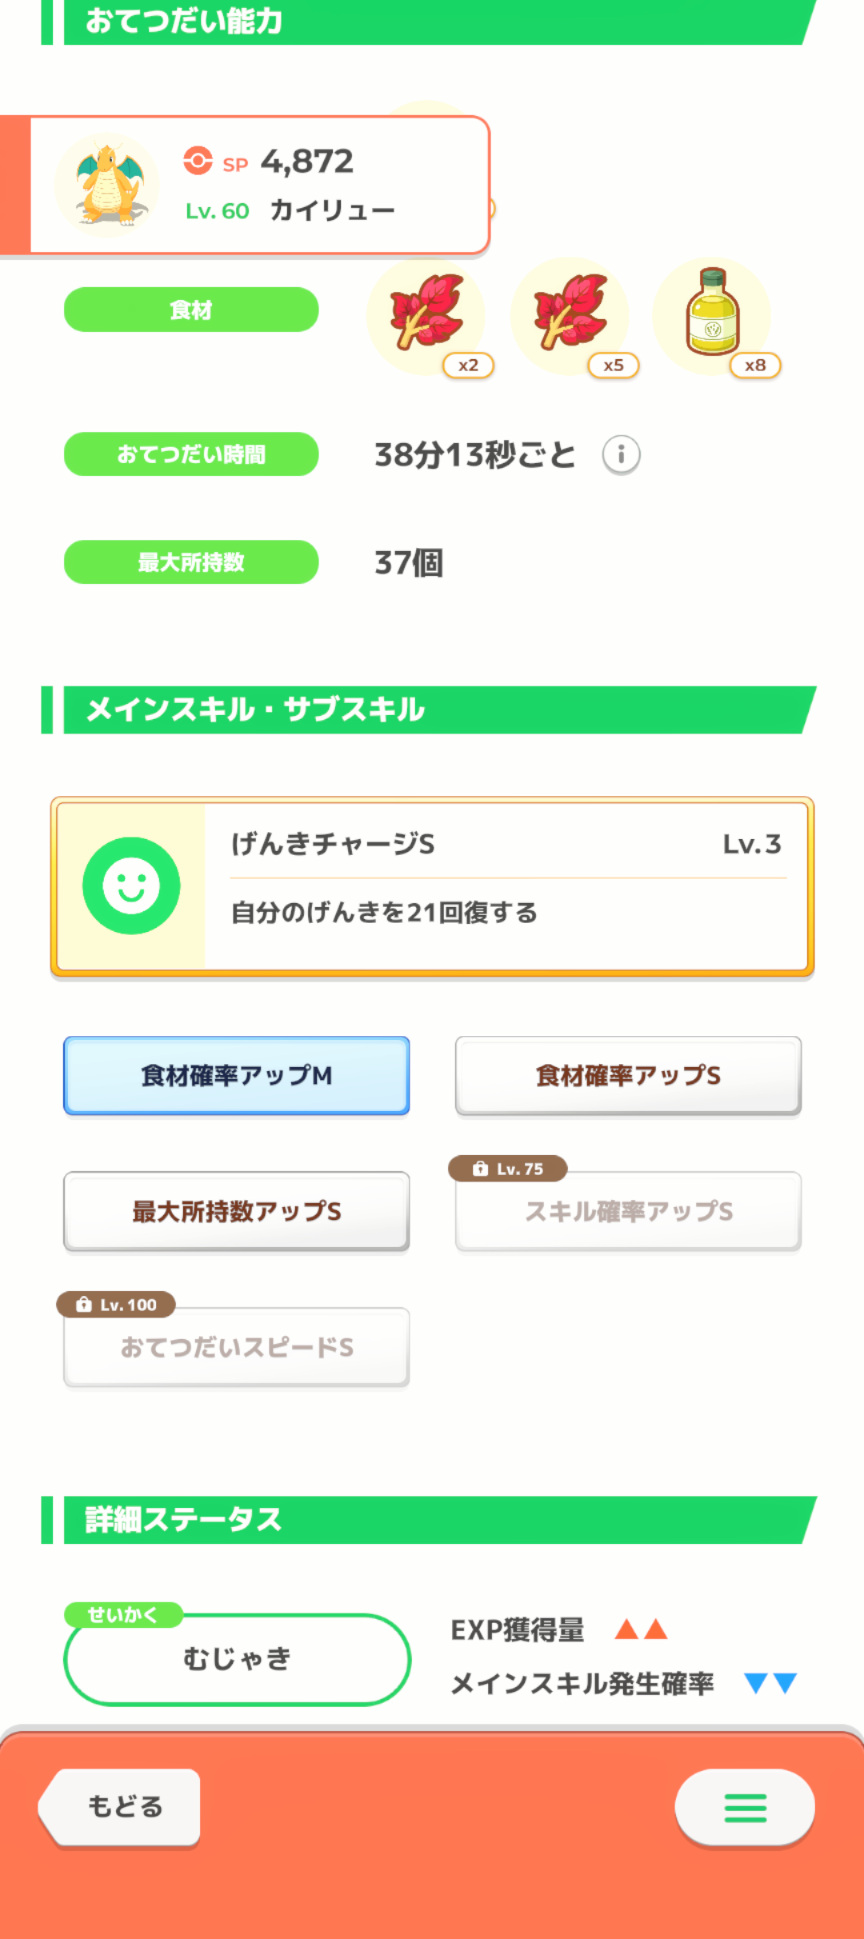Tap the Lv. 75 lock badge
The width and height of the screenshot is (864, 1939).
(x=508, y=1168)
